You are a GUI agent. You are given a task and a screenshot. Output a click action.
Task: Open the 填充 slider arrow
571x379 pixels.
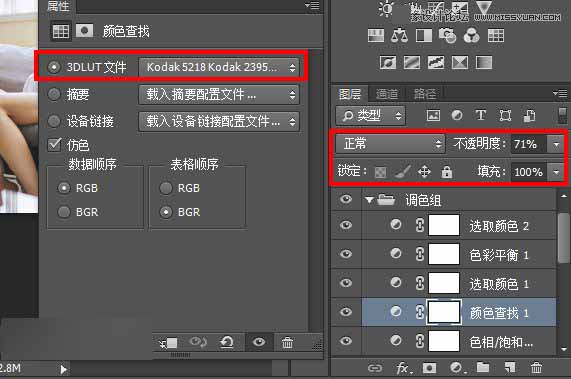[x=556, y=171]
